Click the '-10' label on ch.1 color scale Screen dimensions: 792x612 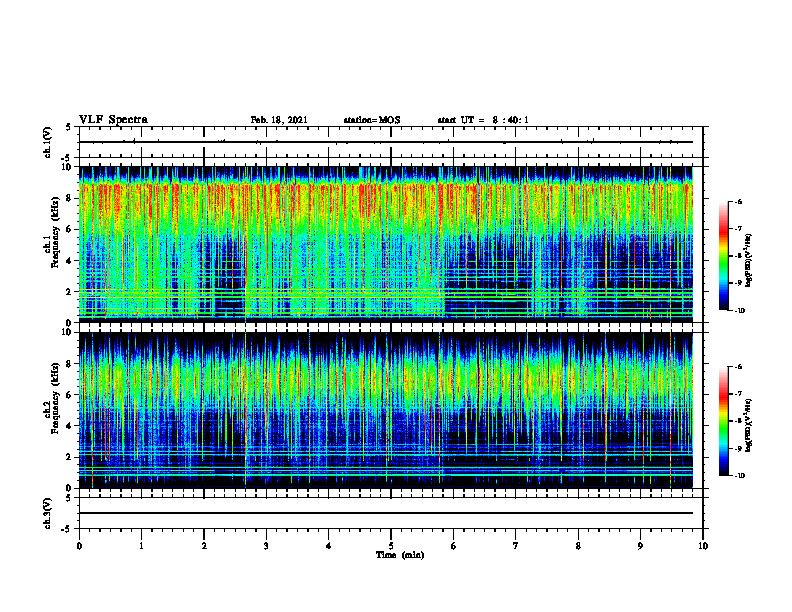[738, 311]
